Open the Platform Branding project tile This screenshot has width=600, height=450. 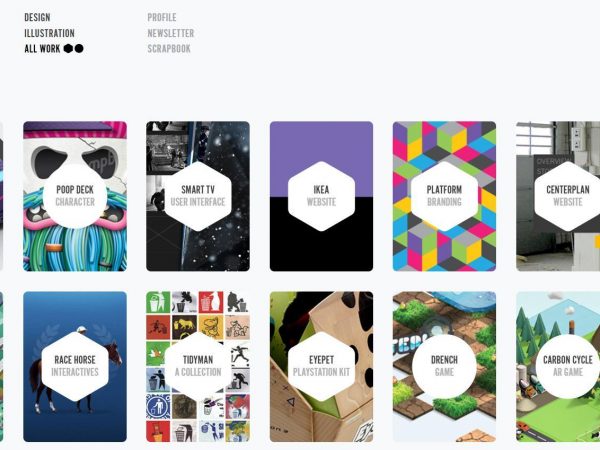pos(444,196)
